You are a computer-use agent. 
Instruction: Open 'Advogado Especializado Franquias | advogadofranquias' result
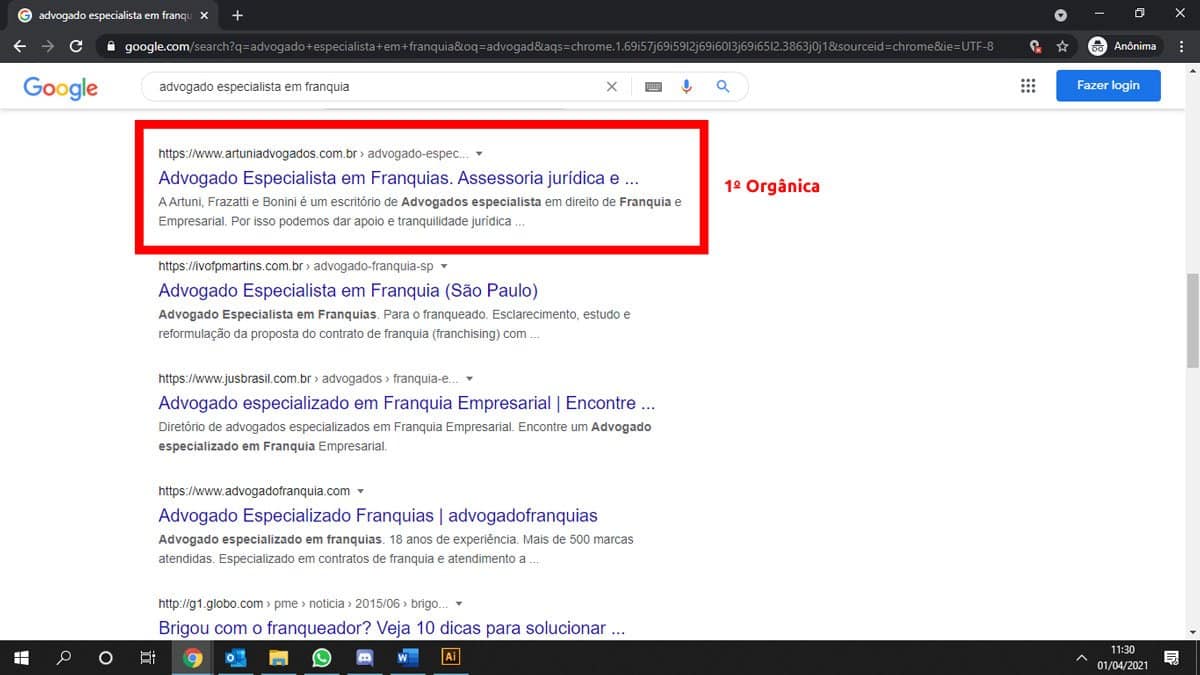point(378,516)
